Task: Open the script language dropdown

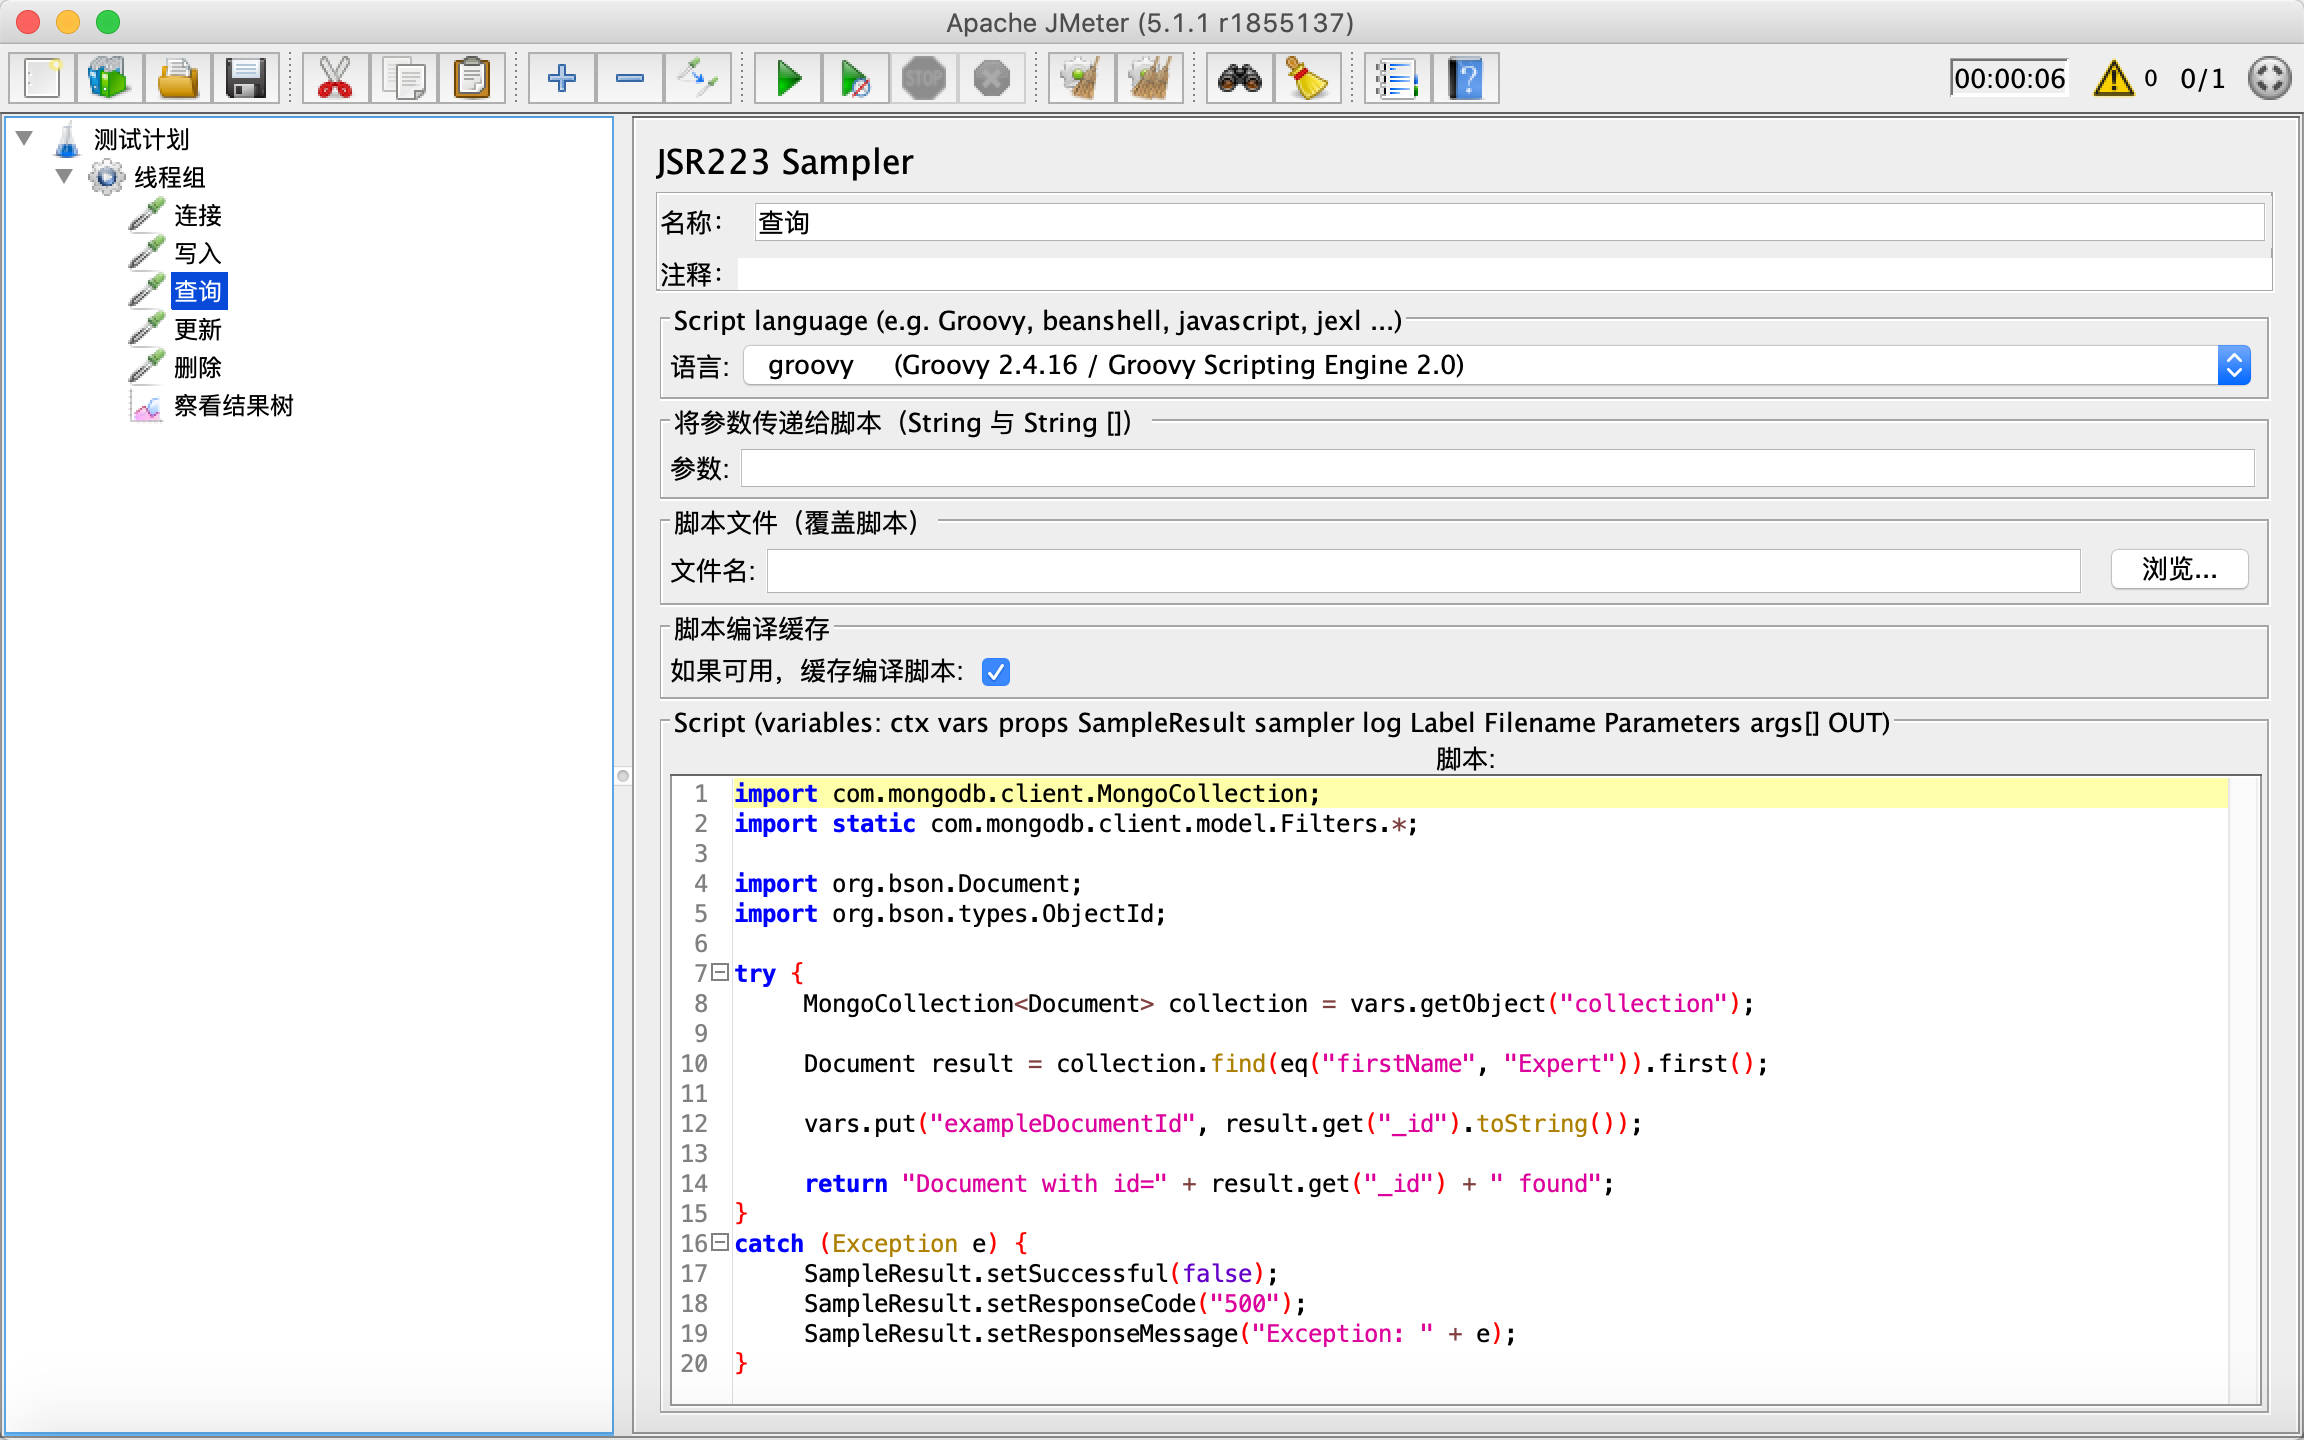Action: (2234, 364)
